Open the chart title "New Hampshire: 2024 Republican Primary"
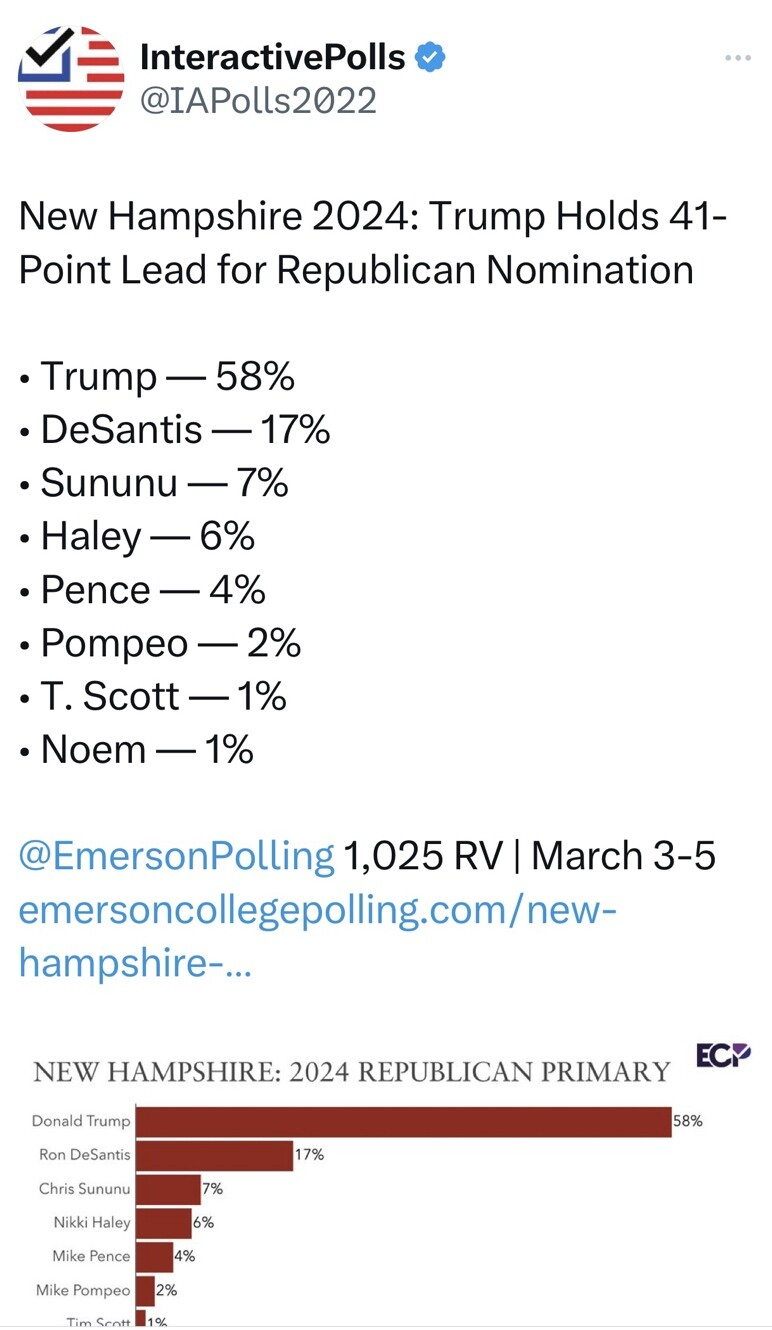 tap(351, 1072)
